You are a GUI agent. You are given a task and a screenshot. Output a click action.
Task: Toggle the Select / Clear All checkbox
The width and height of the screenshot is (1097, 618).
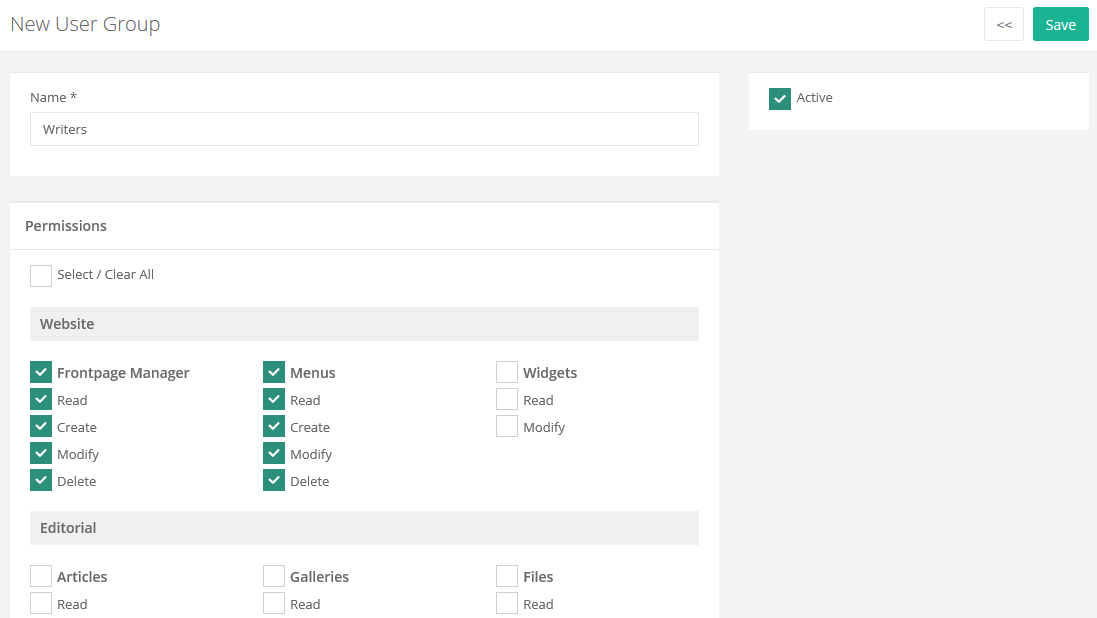(x=40, y=275)
